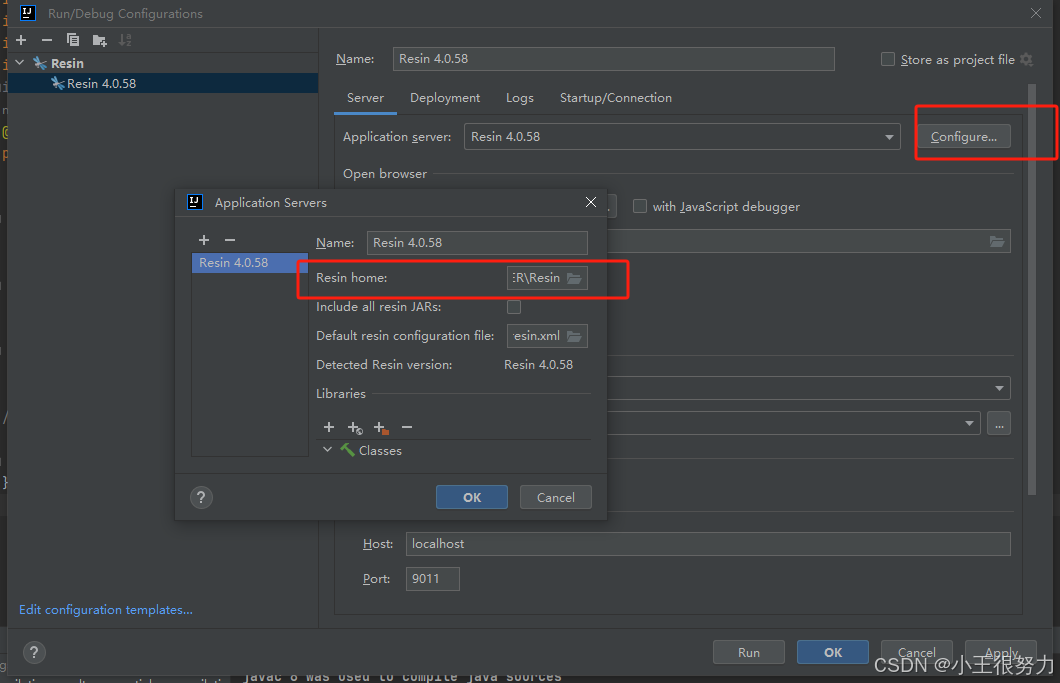The image size is (1060, 683).
Task: Add application server in dialog
Action: pyautogui.click(x=204, y=240)
